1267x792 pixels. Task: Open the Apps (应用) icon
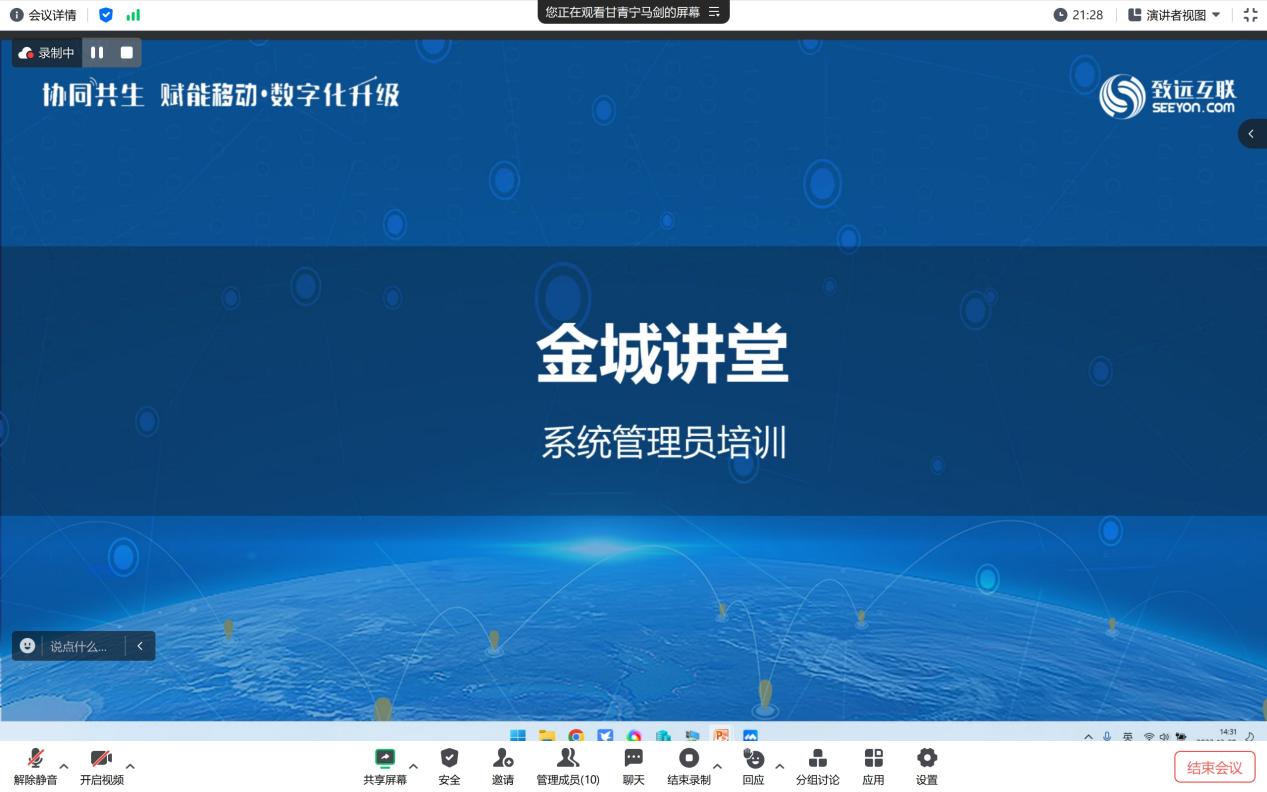pyautogui.click(x=873, y=759)
